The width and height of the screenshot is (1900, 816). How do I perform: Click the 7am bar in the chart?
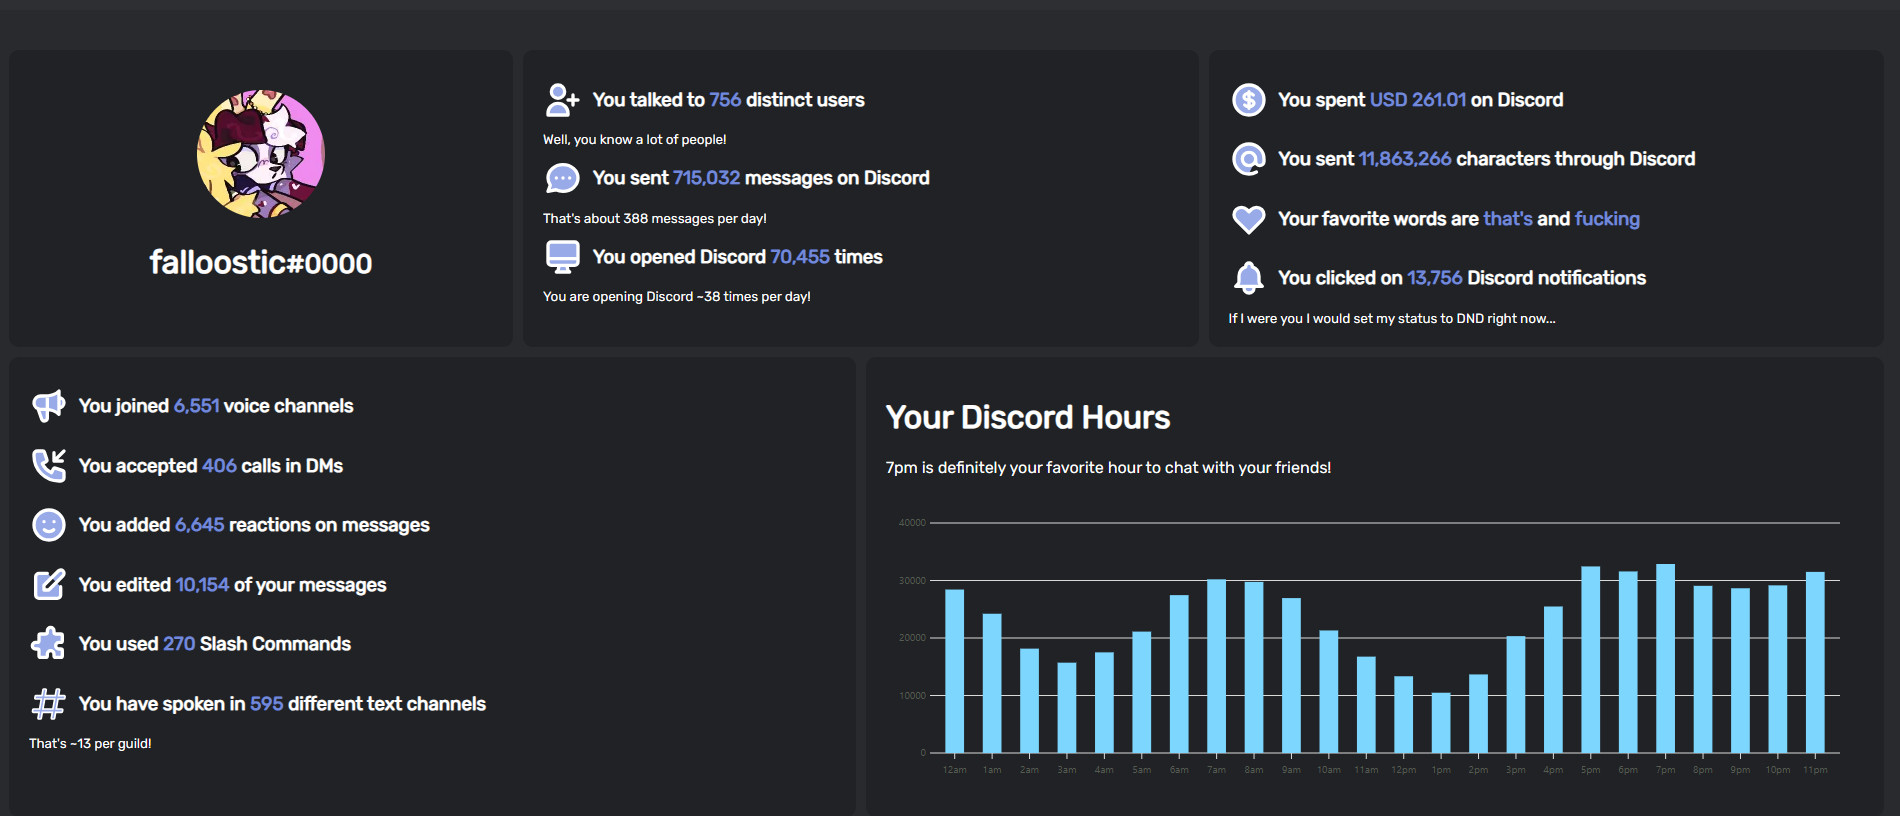point(1217,666)
